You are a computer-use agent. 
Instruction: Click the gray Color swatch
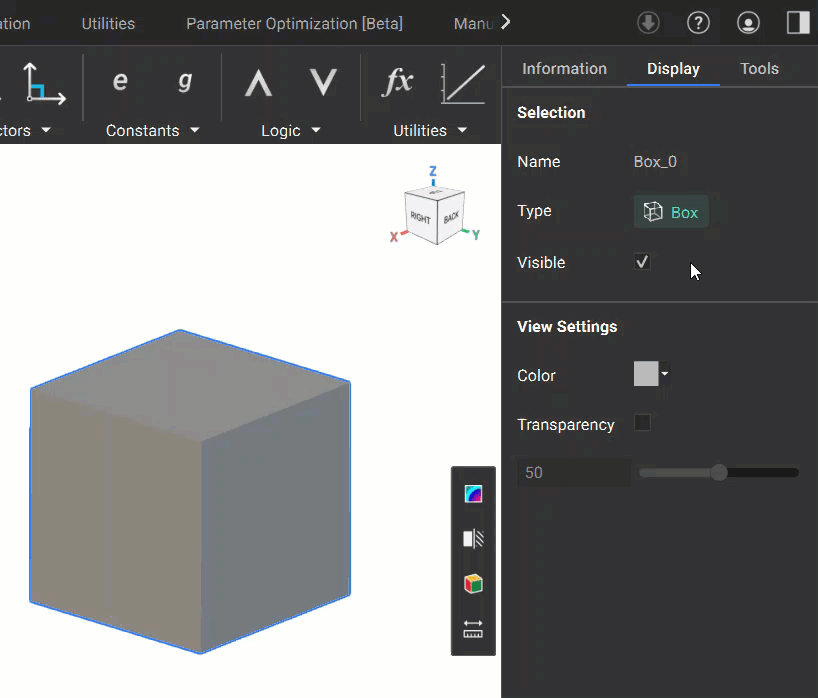tap(646, 374)
